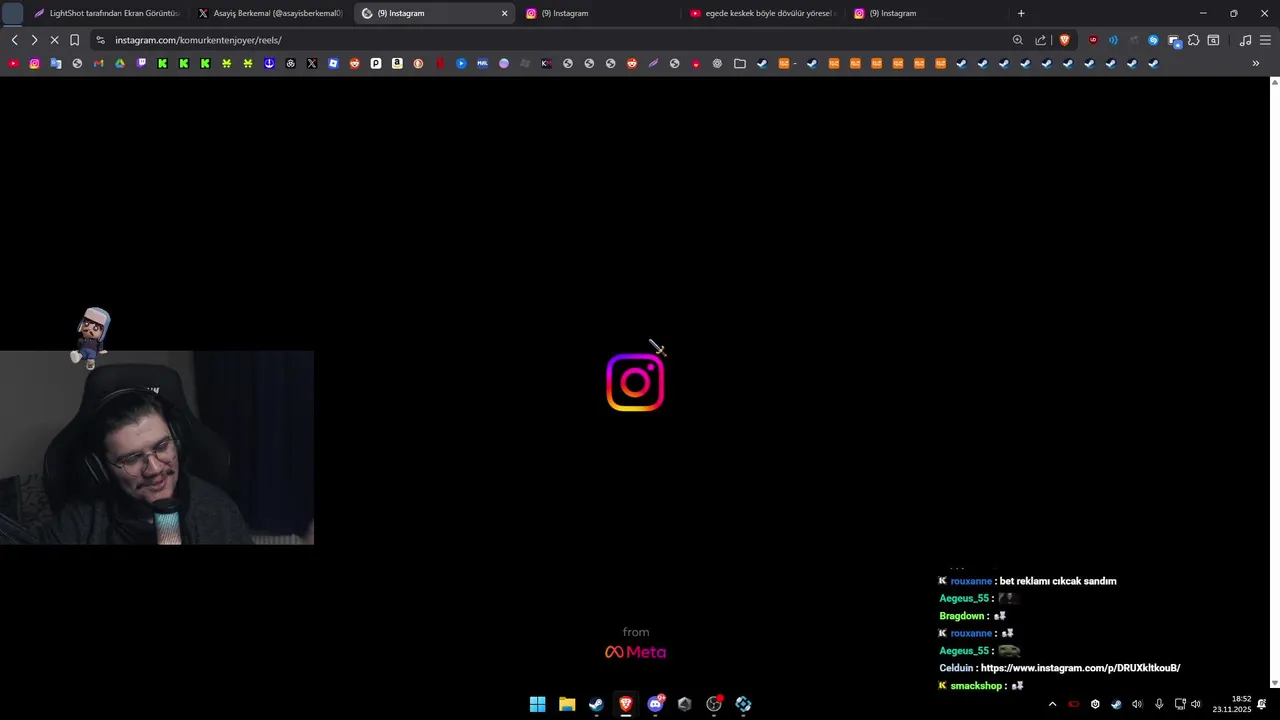This screenshot has height=720, width=1280.
Task: Go forward to the next page
Action: (x=34, y=40)
